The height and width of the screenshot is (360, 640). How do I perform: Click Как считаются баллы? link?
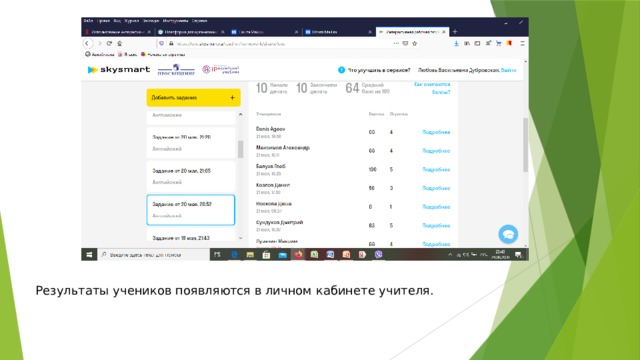pos(432,88)
